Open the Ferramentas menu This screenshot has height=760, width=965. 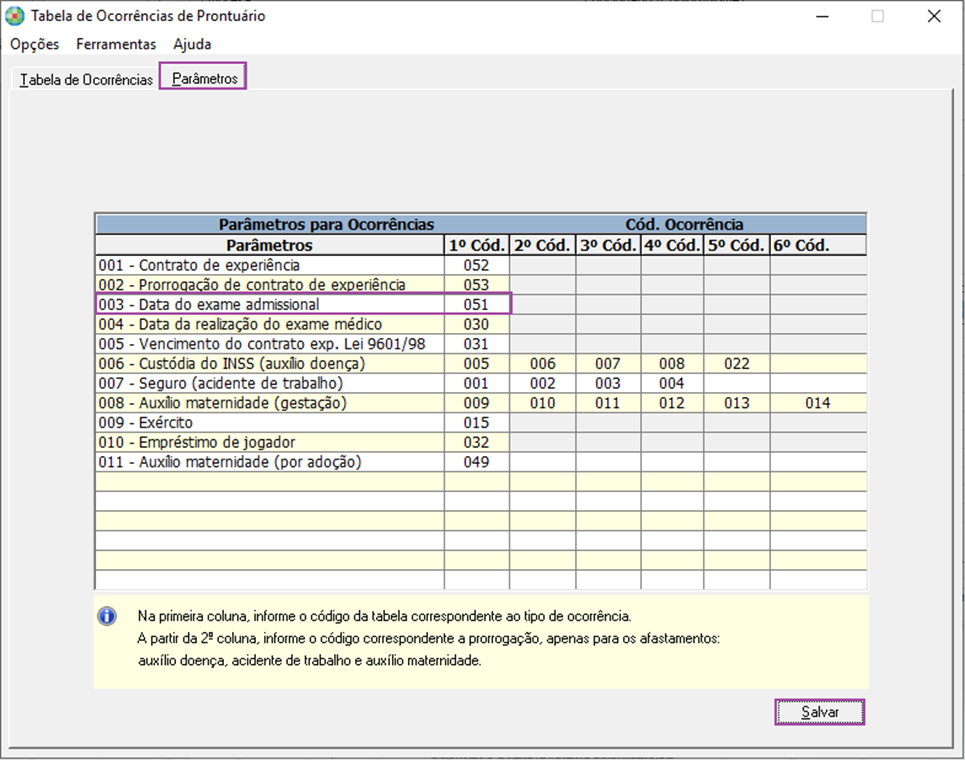point(116,44)
